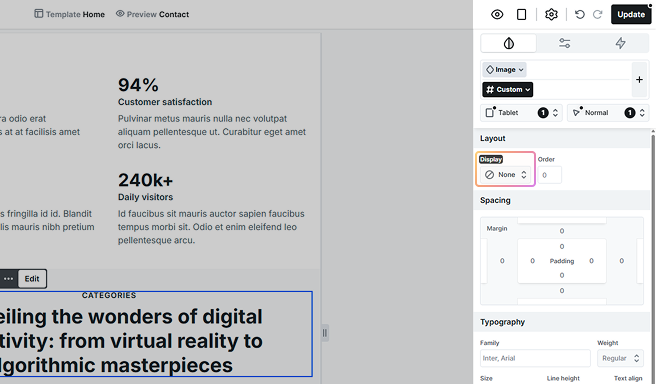Select the Daily visitors text
This screenshot has width=656, height=384.
[x=145, y=197]
